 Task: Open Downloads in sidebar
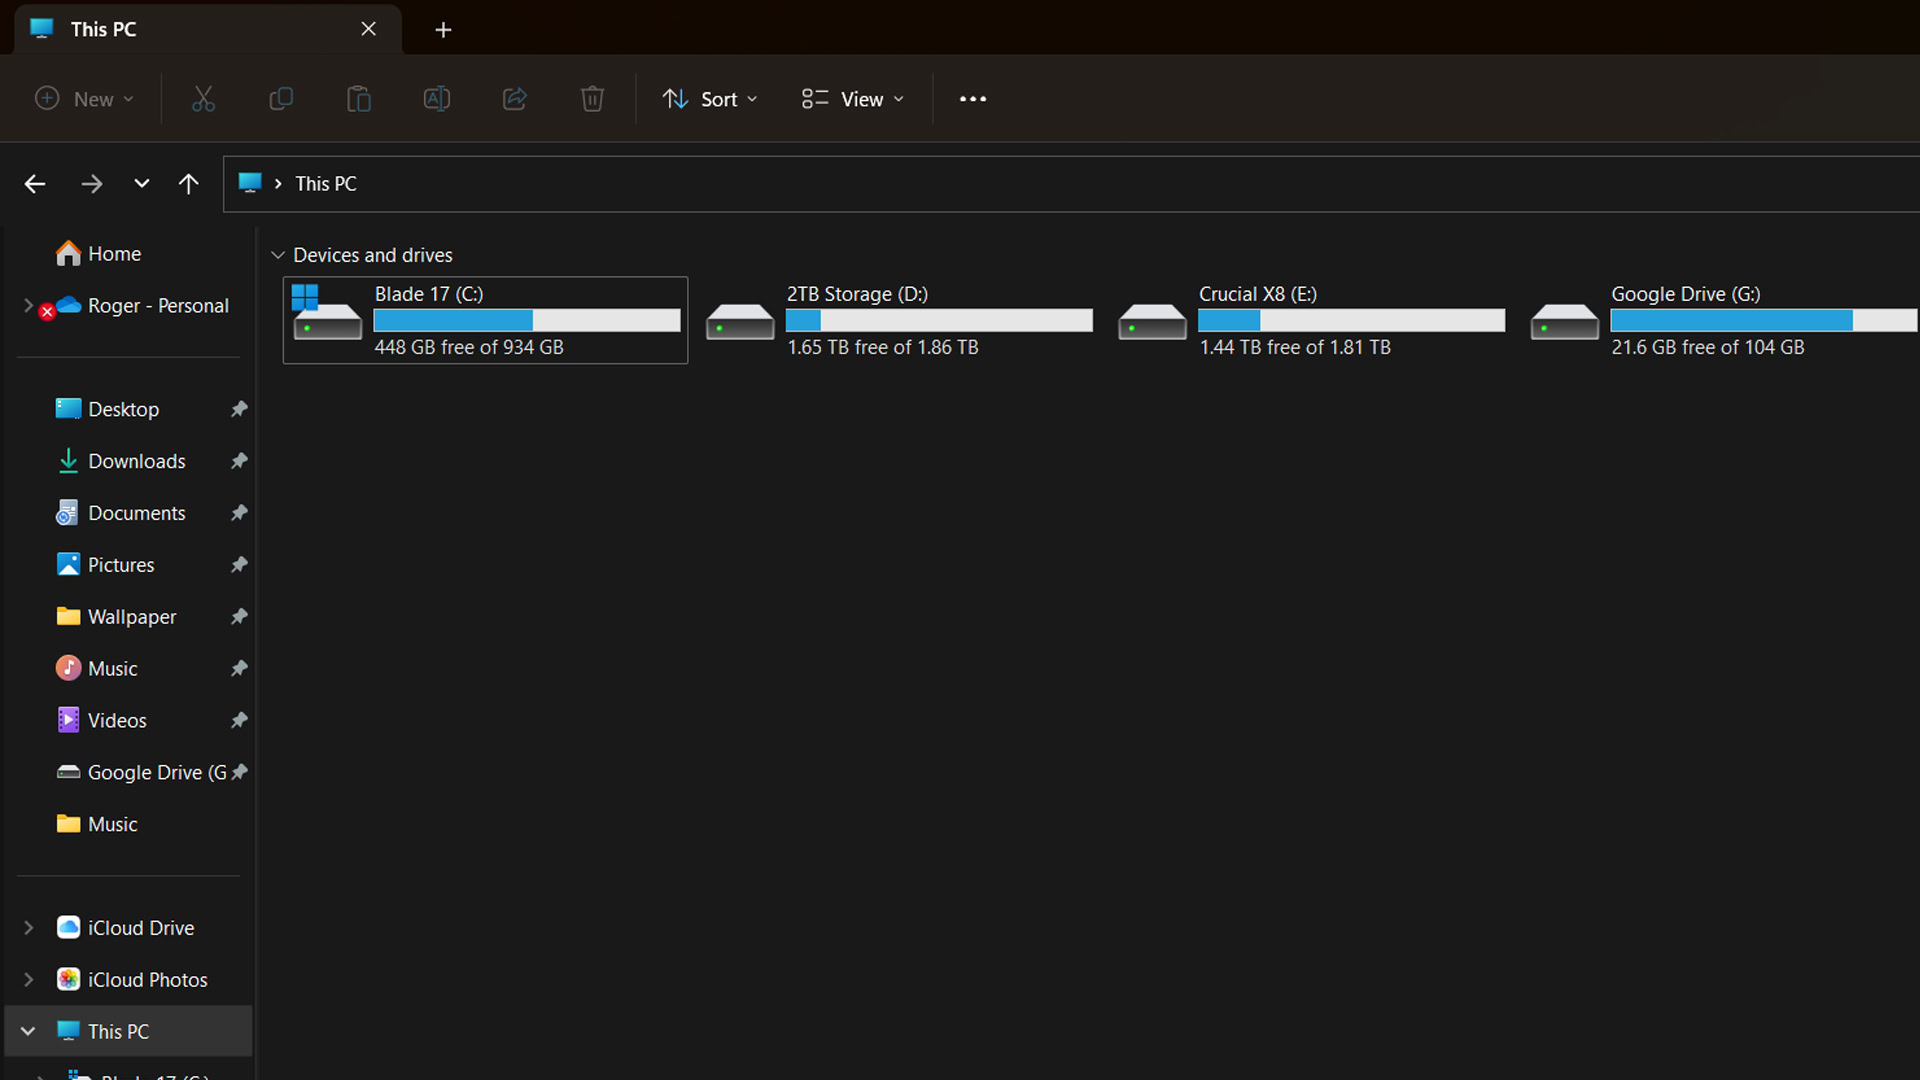pos(136,461)
